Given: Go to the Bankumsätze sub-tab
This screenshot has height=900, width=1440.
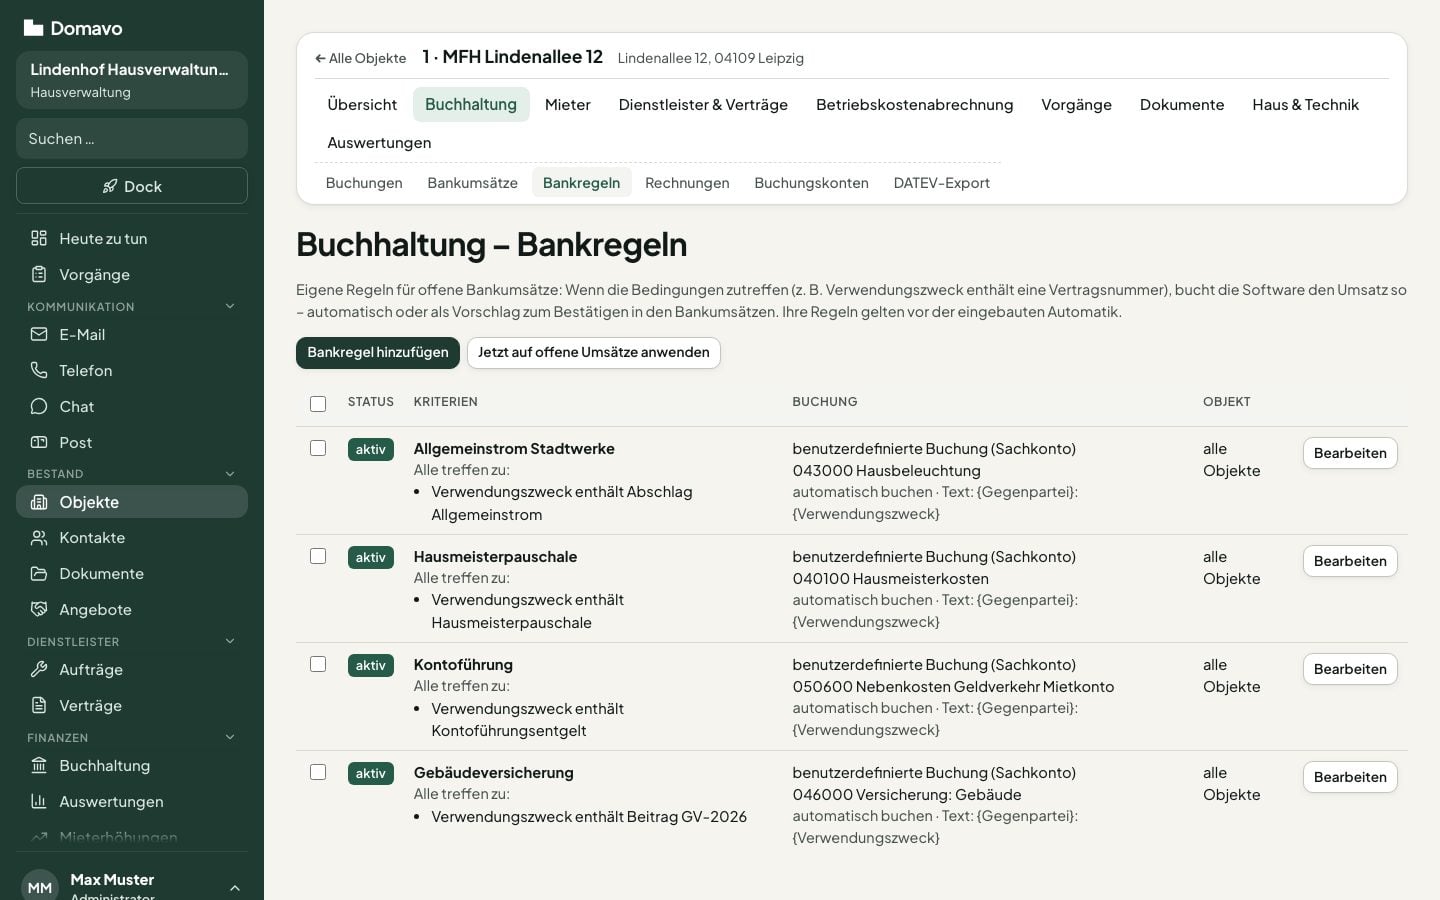Looking at the screenshot, I should pos(473,183).
